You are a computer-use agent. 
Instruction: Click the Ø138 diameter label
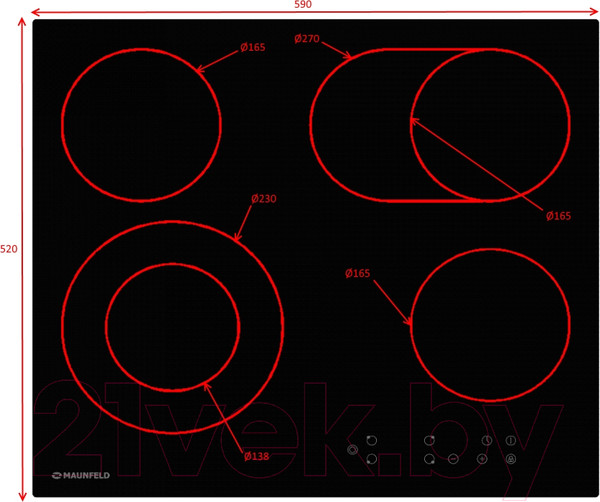[257, 457]
